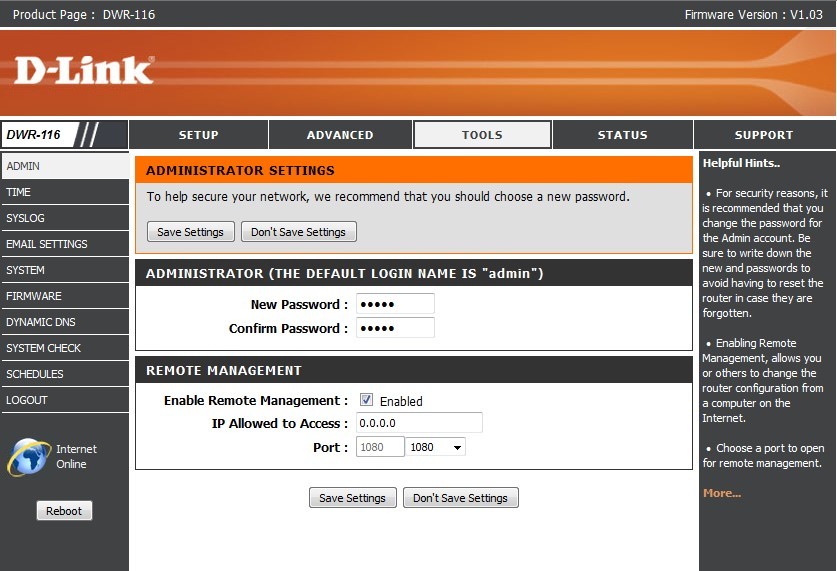
Task: Focus the New Password field
Action: click(x=395, y=304)
